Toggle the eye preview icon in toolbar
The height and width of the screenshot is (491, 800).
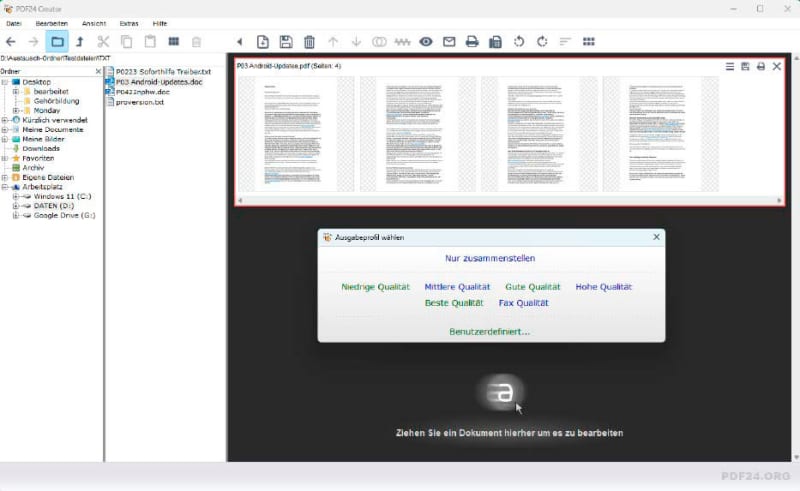pos(426,42)
